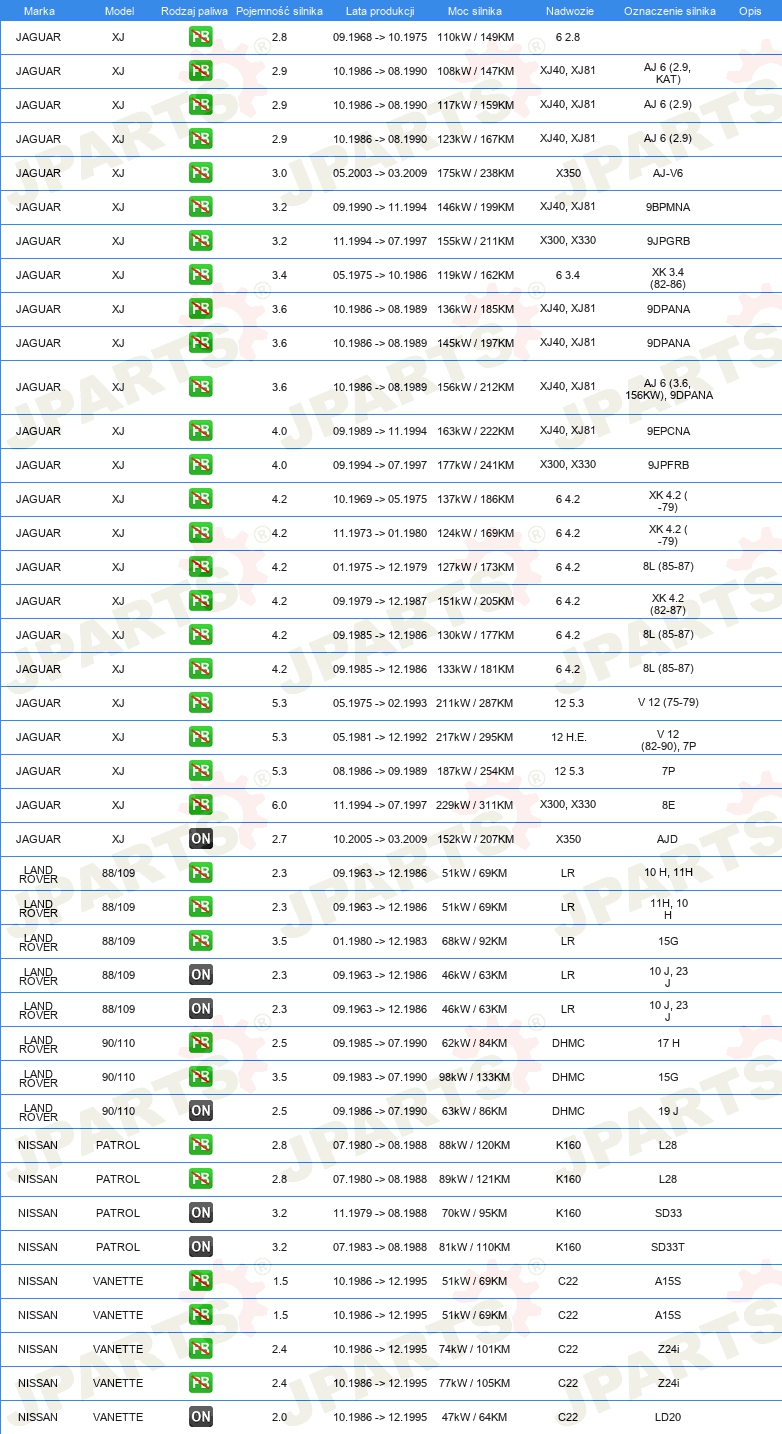Viewport: 782px width, 1434px height.
Task: Click the 89kW / 121KM power cell
Action: pyautogui.click(x=475, y=1179)
